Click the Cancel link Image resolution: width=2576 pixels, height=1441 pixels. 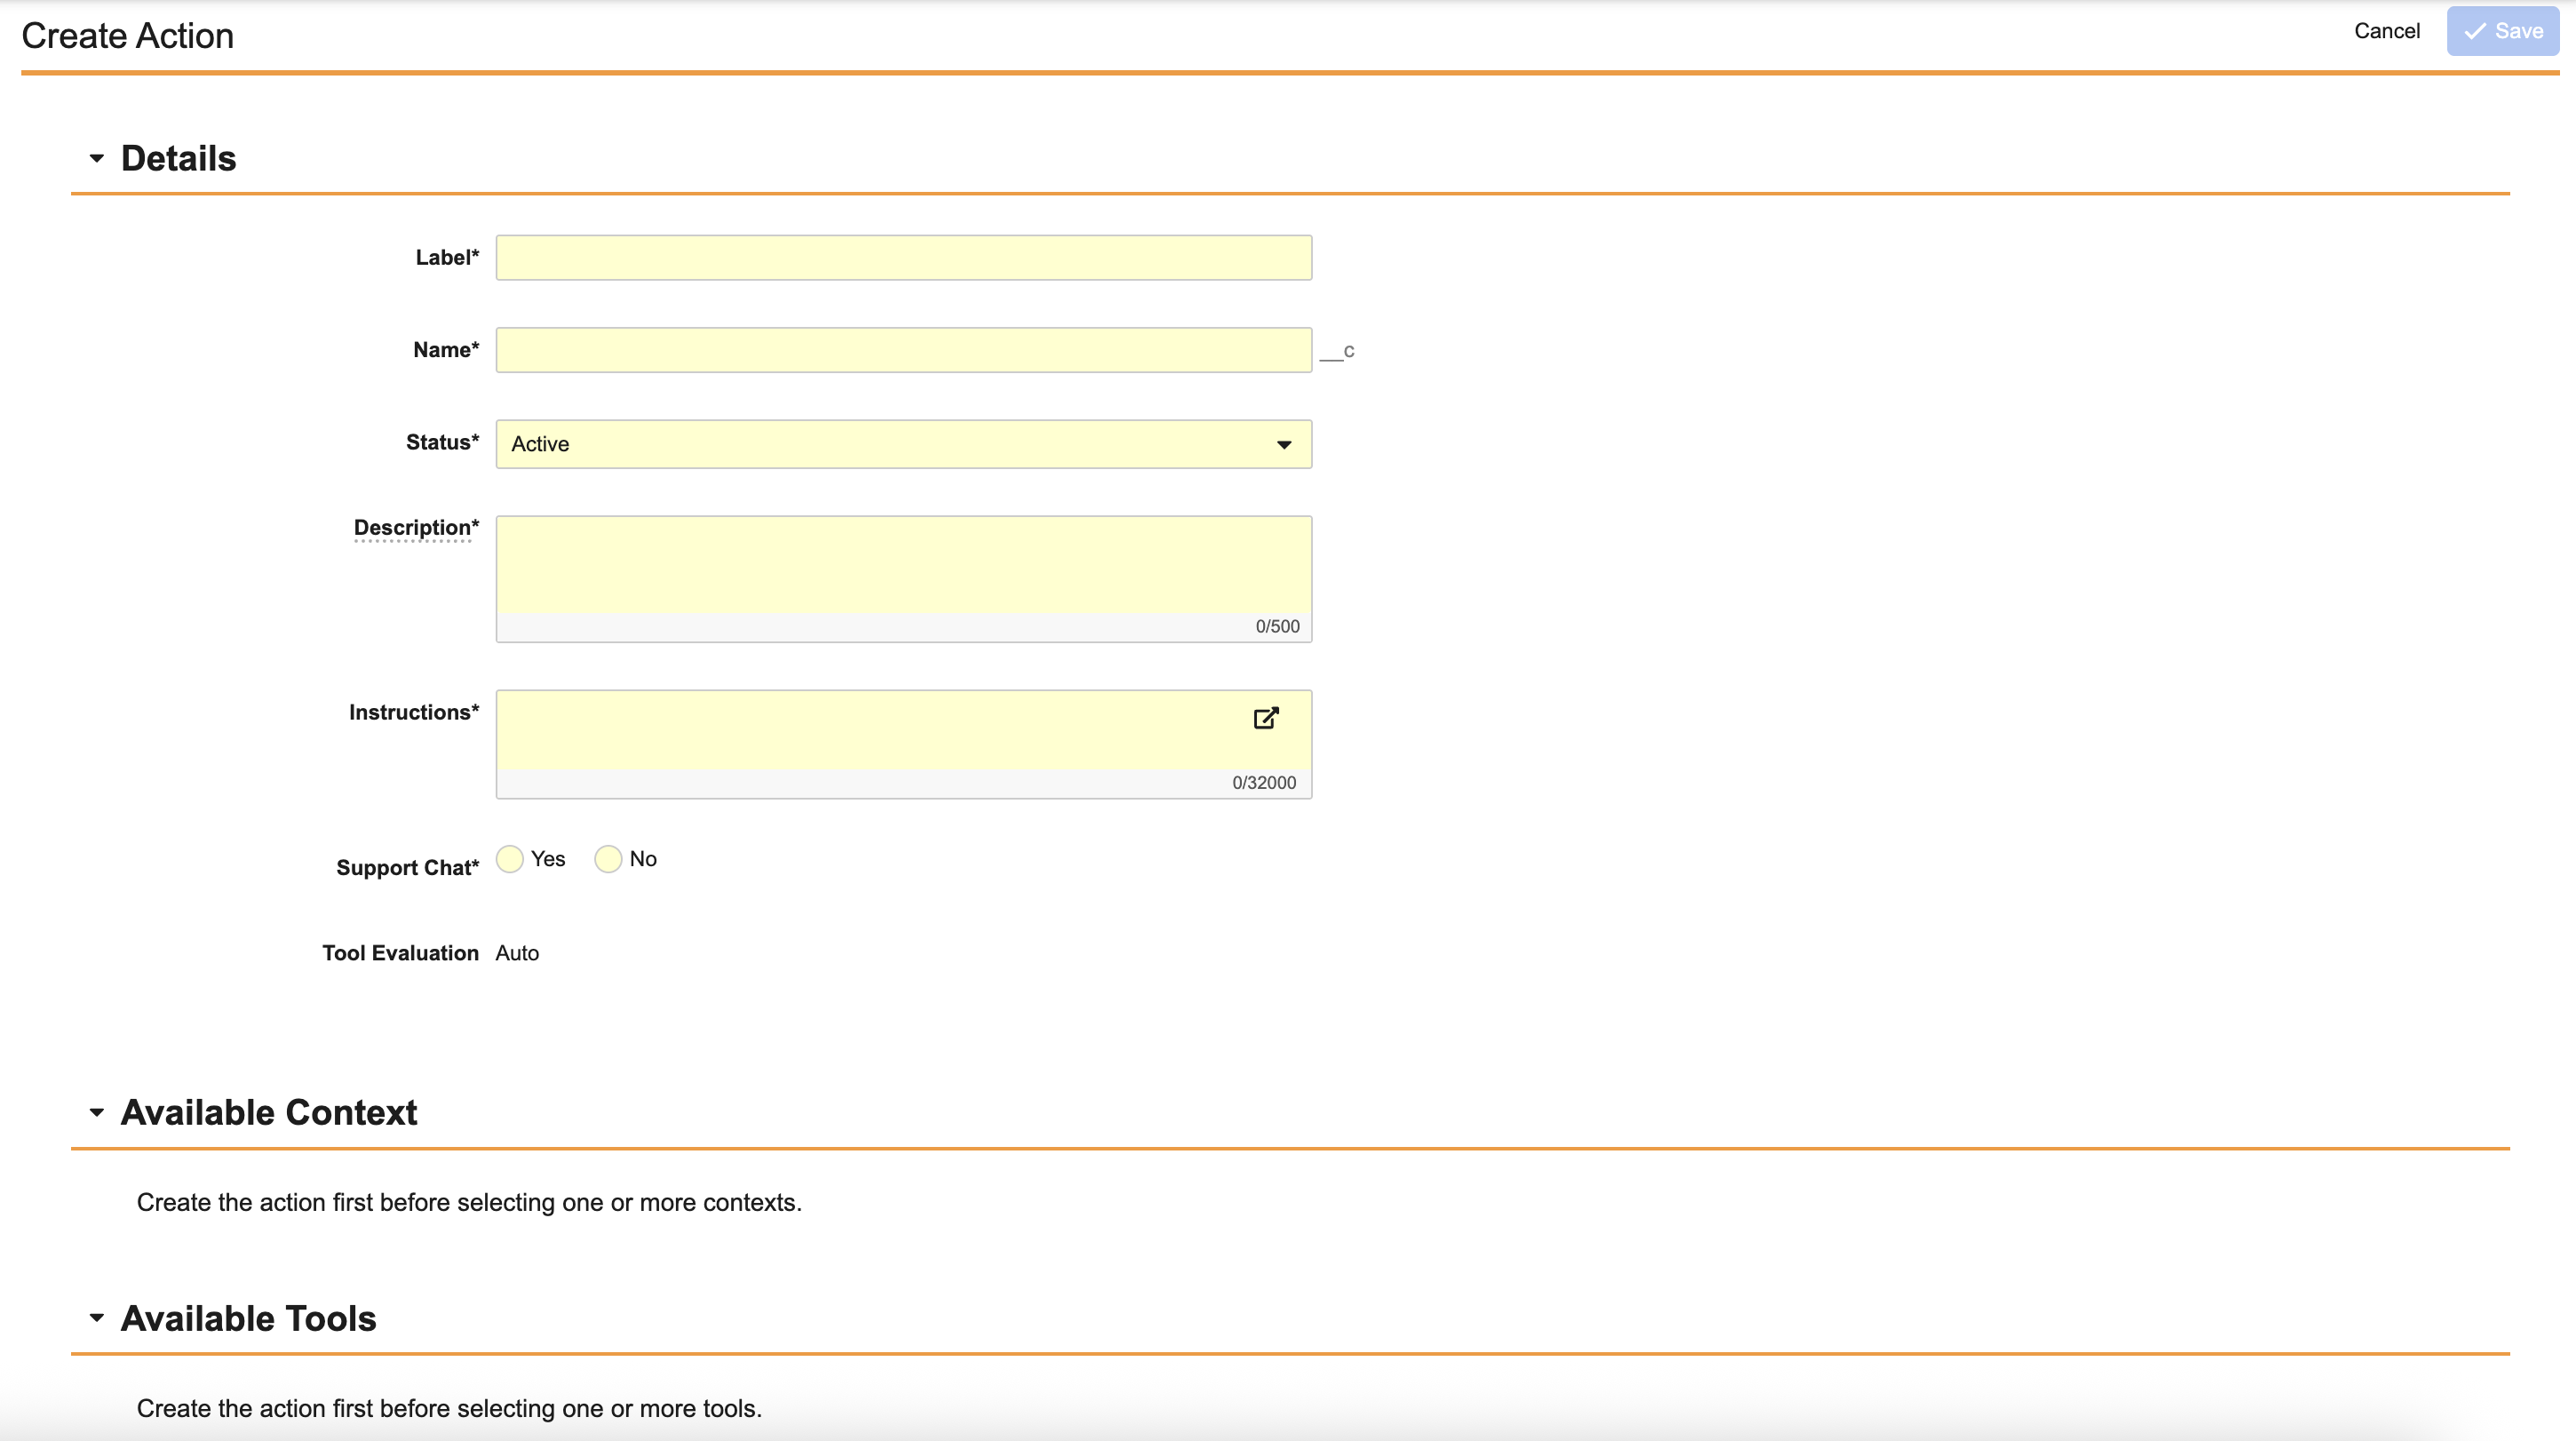click(2386, 31)
